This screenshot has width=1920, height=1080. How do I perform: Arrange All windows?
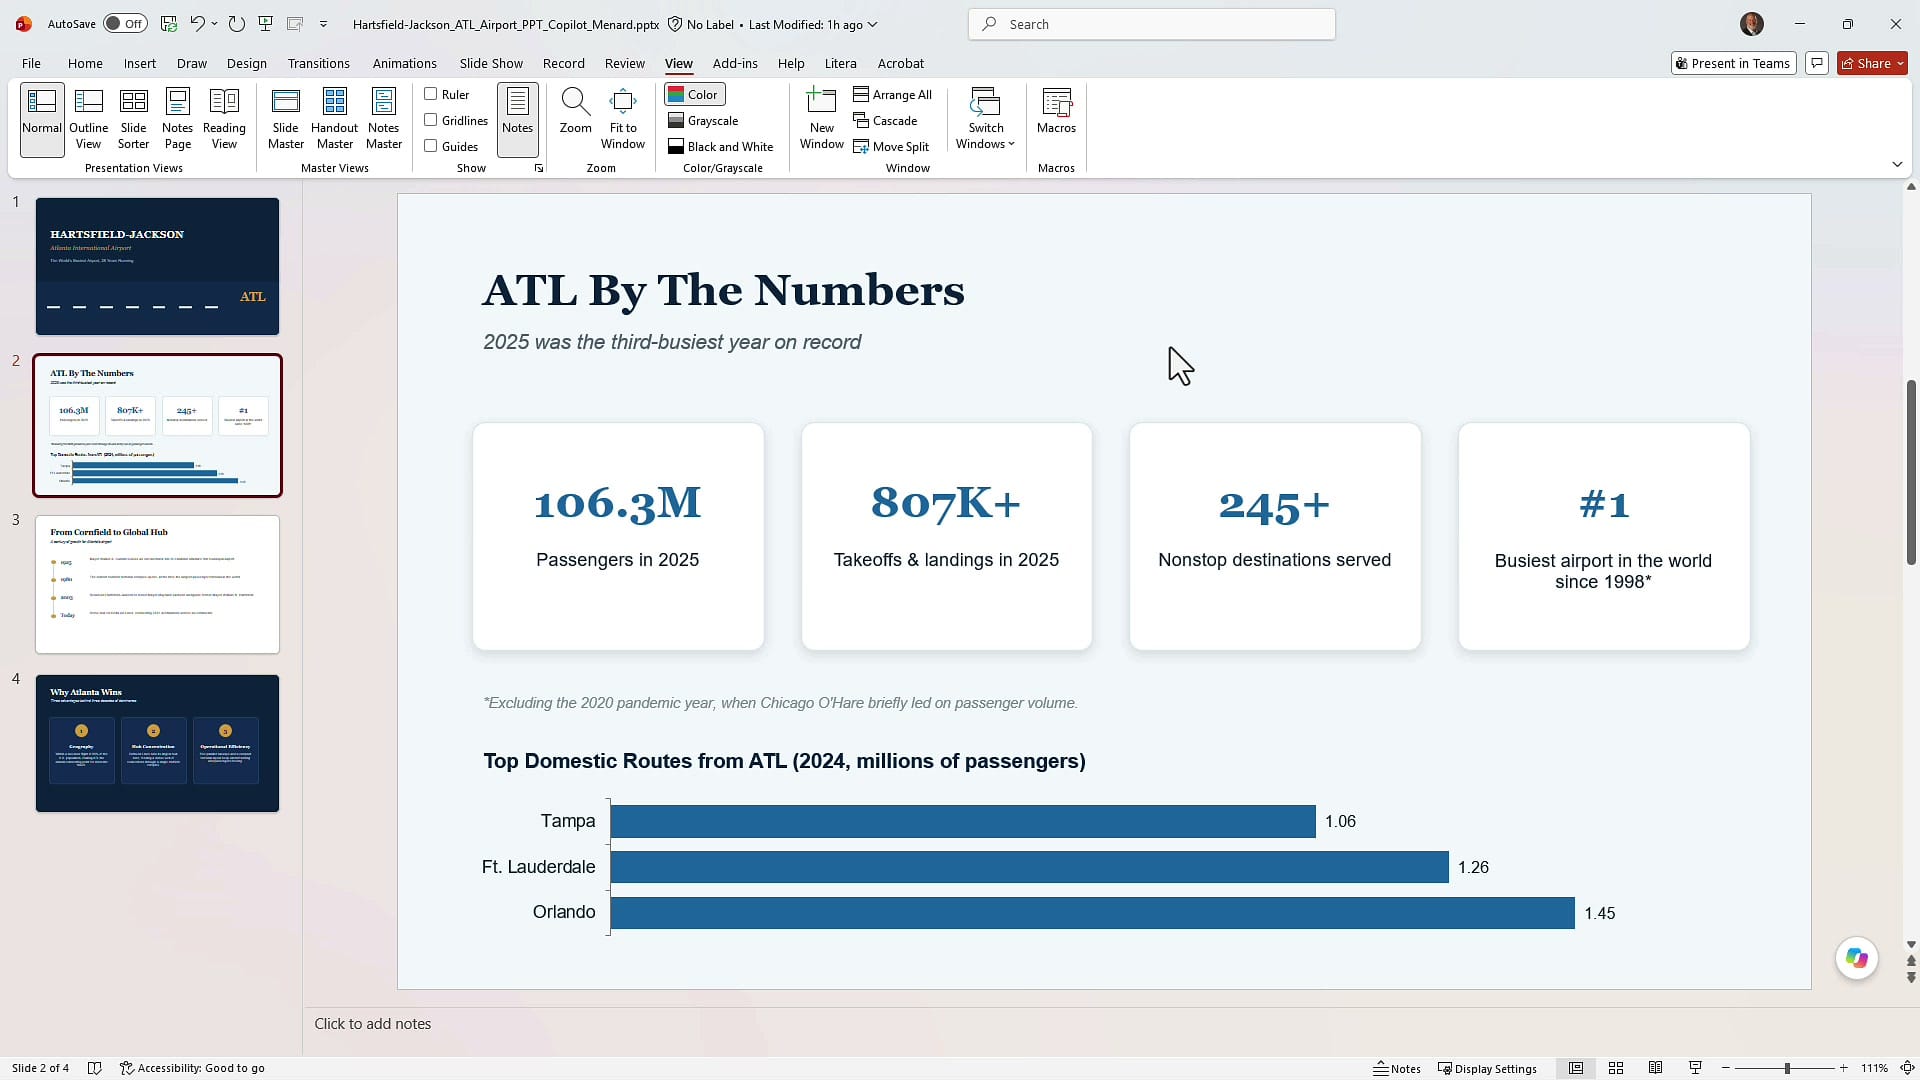892,94
